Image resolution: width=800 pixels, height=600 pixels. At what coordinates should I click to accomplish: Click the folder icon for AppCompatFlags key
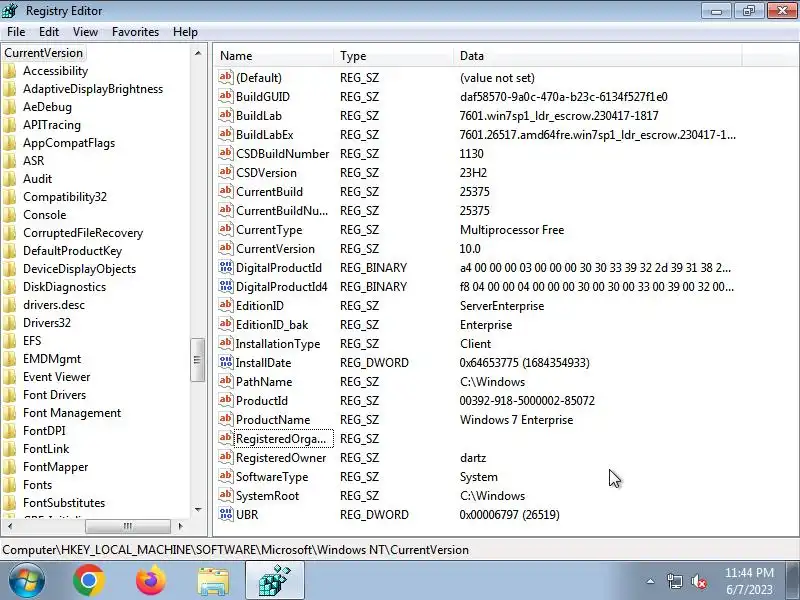(x=9, y=143)
